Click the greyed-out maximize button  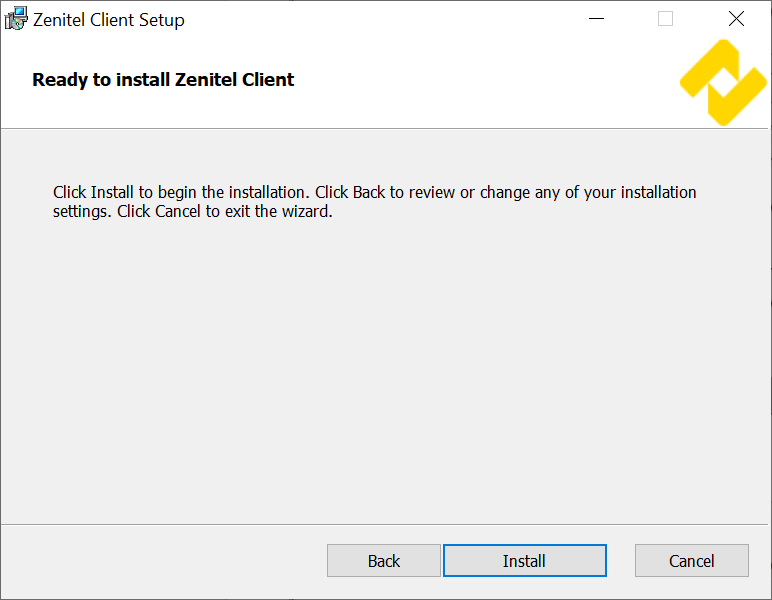point(666,19)
